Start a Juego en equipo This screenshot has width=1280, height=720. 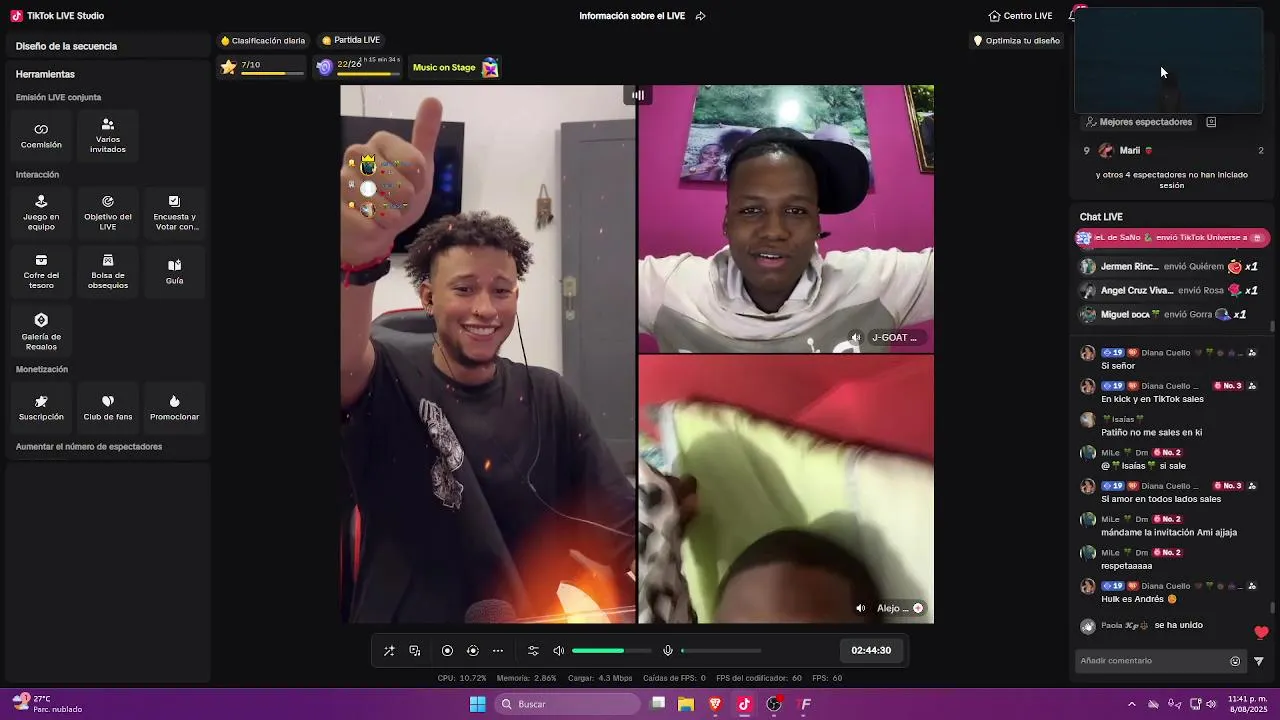[41, 213]
